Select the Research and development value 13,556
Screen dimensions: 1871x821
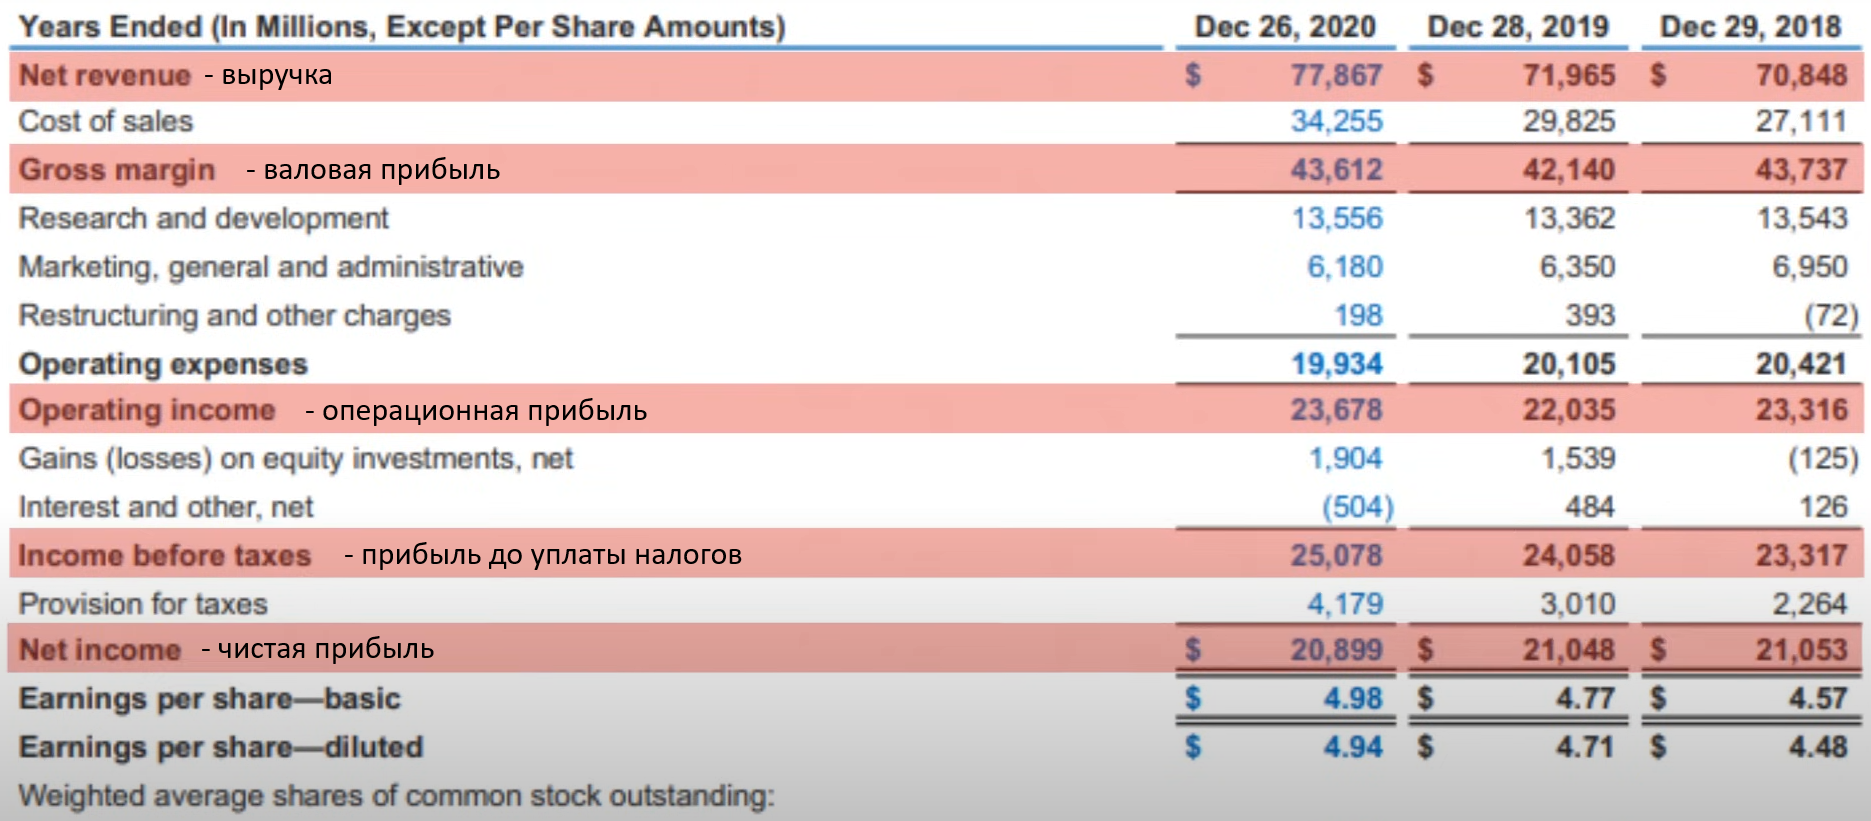coord(1336,218)
